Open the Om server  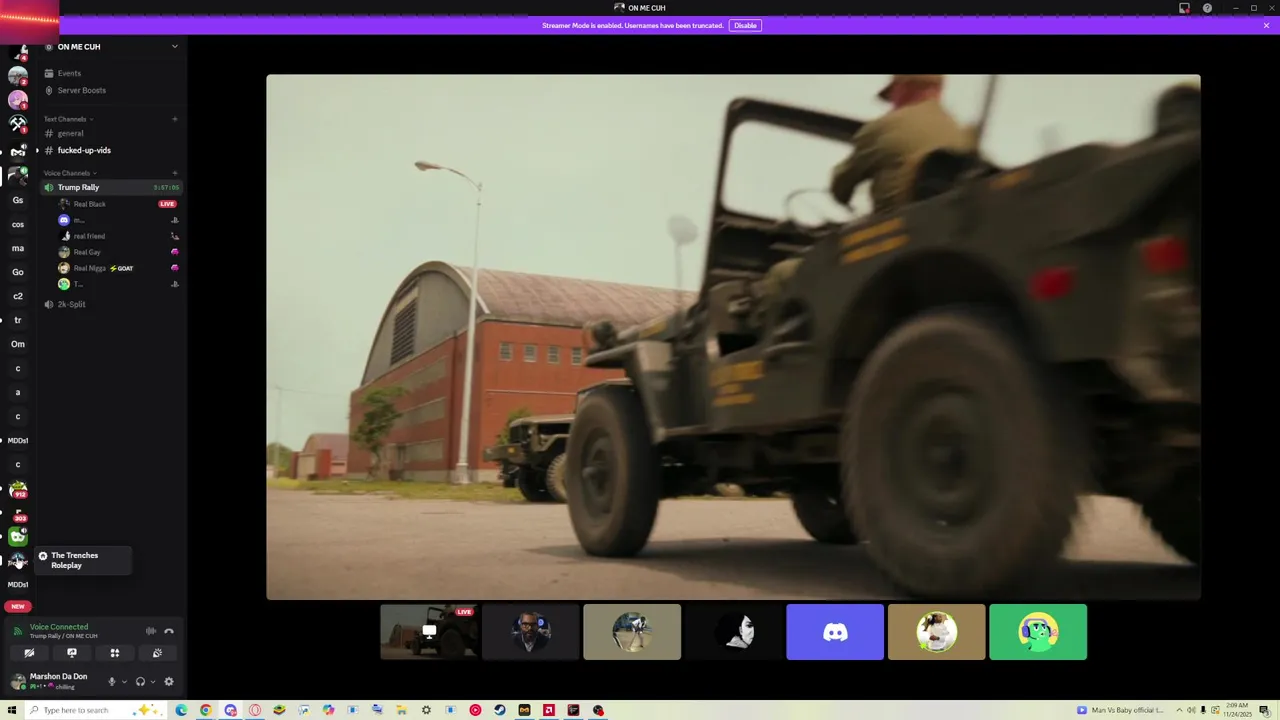coord(18,344)
